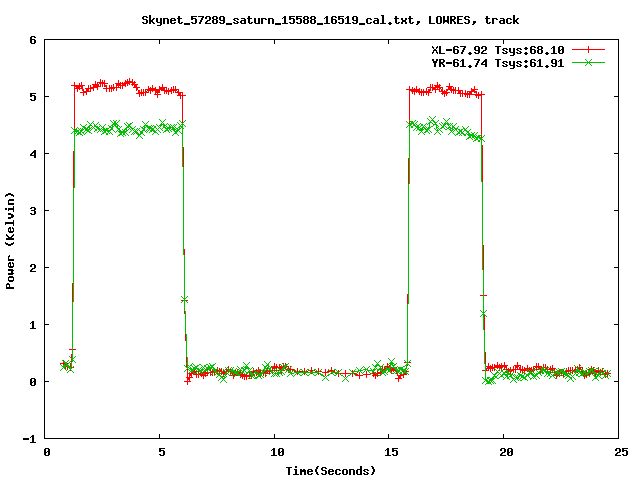Click the y-axis tick label 1

tap(33, 325)
